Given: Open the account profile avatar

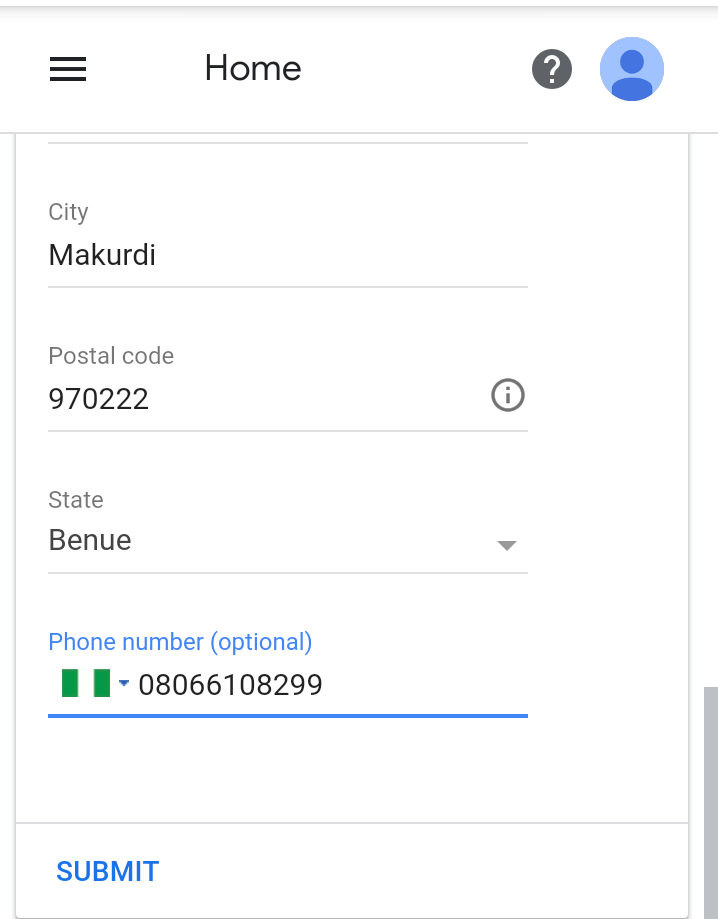Looking at the screenshot, I should pyautogui.click(x=631, y=69).
